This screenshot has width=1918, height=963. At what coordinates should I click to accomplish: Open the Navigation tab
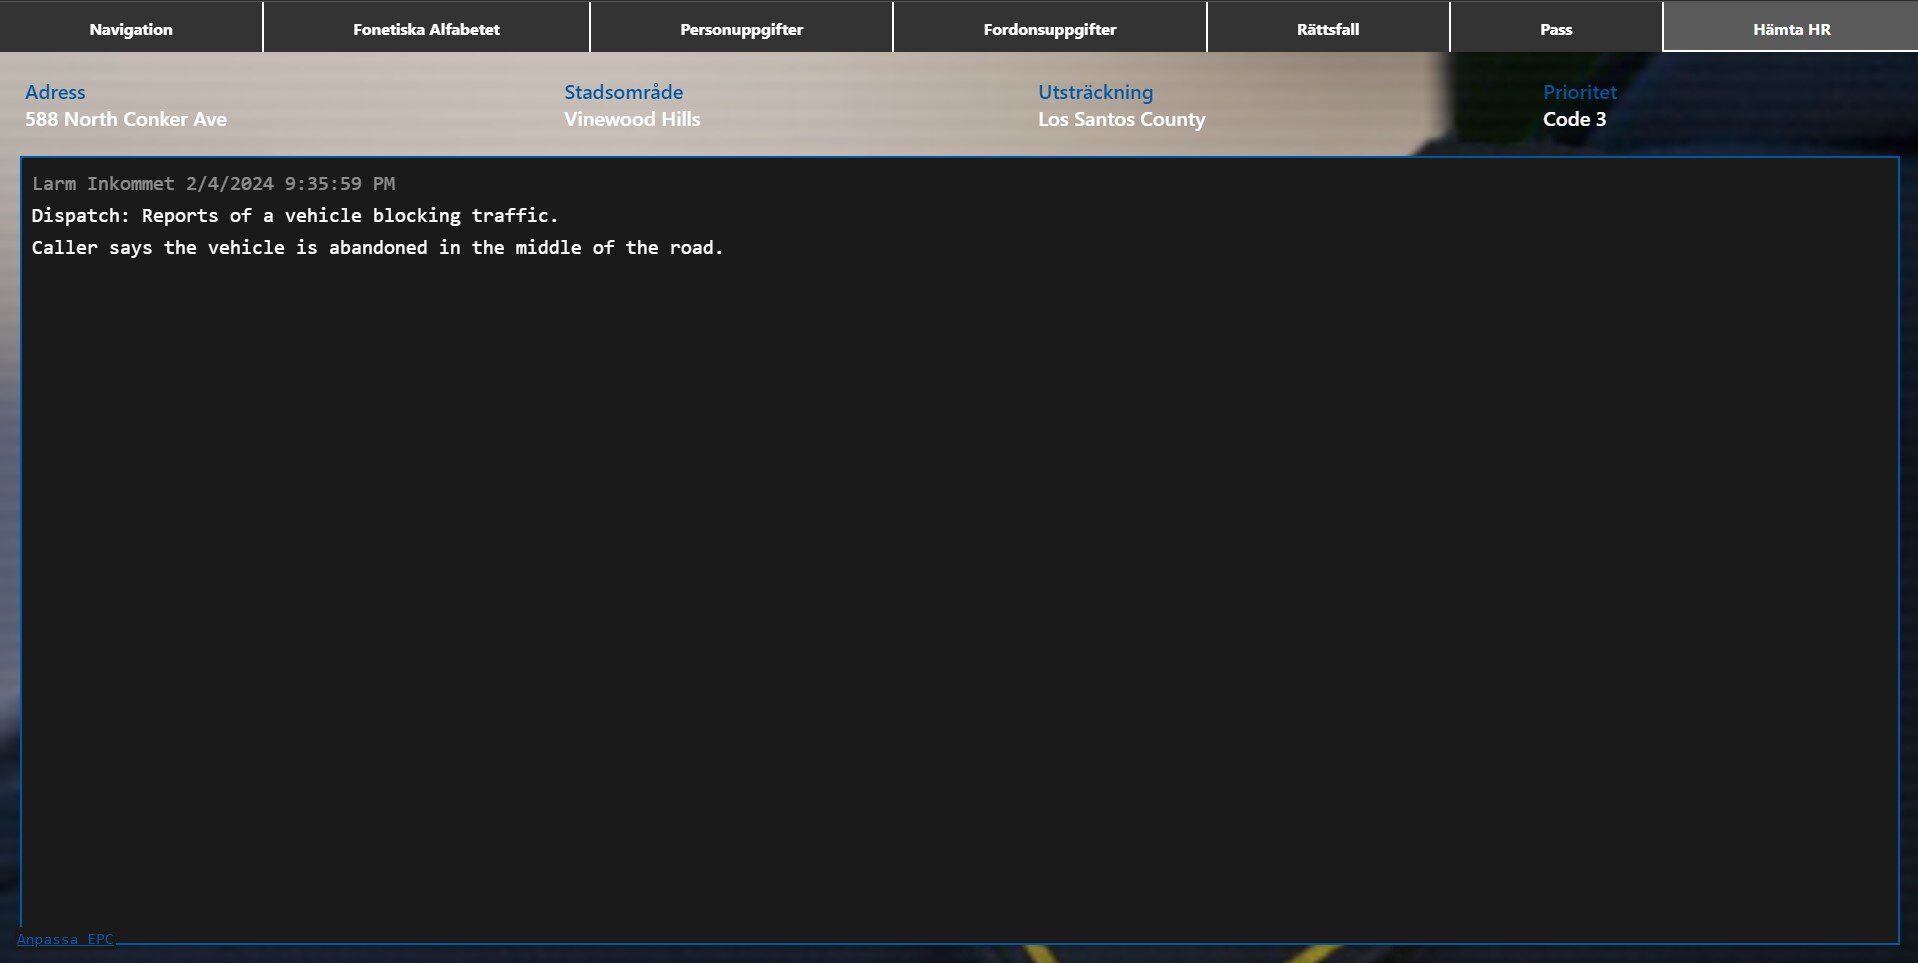(131, 29)
